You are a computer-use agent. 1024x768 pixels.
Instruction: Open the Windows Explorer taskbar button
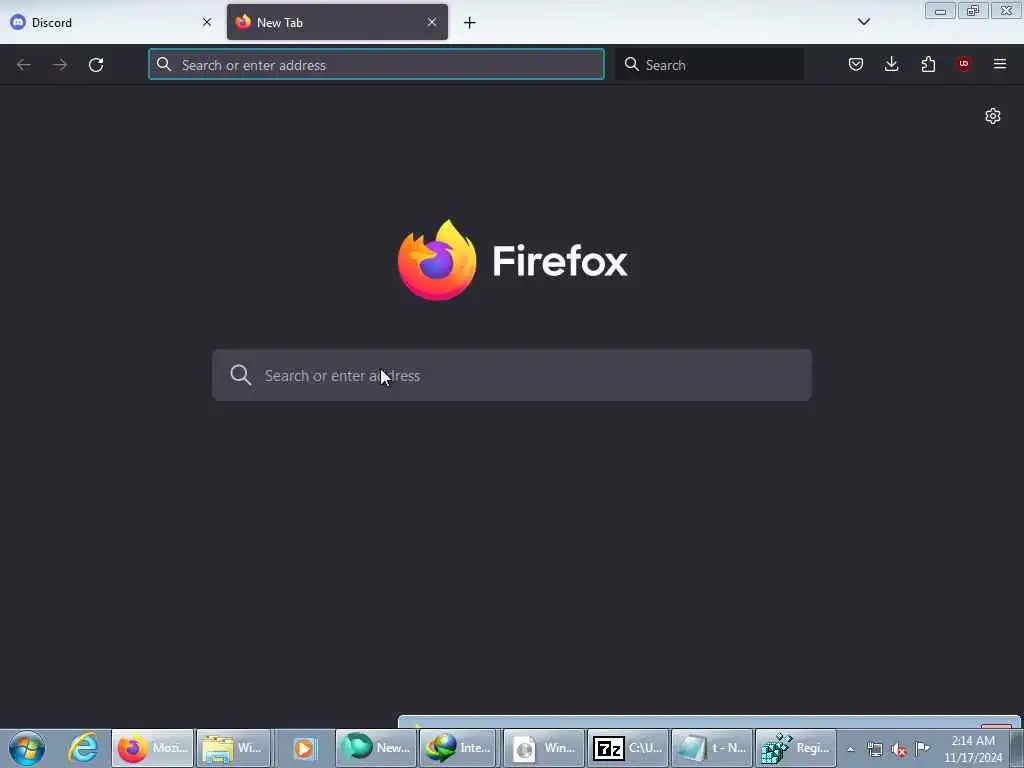(233, 748)
